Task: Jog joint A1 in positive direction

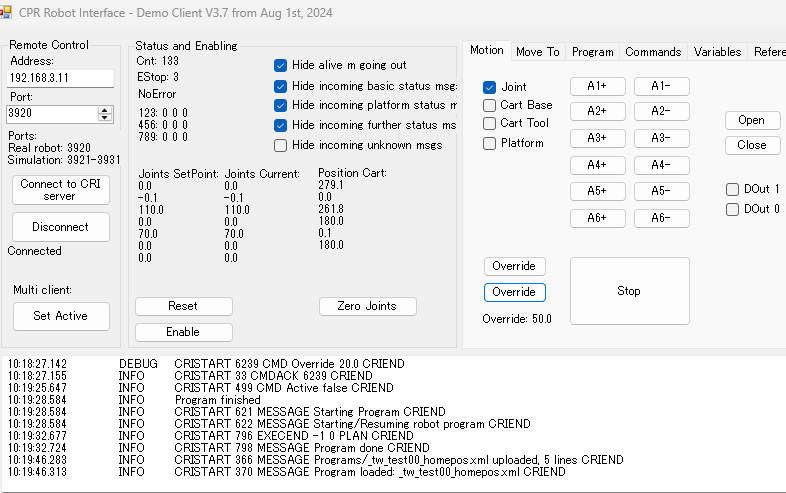Action: point(597,86)
